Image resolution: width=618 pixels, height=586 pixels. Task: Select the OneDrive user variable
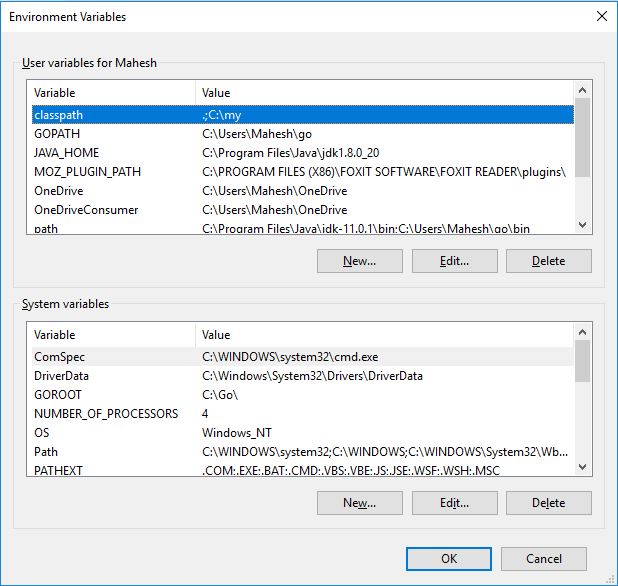[303, 191]
